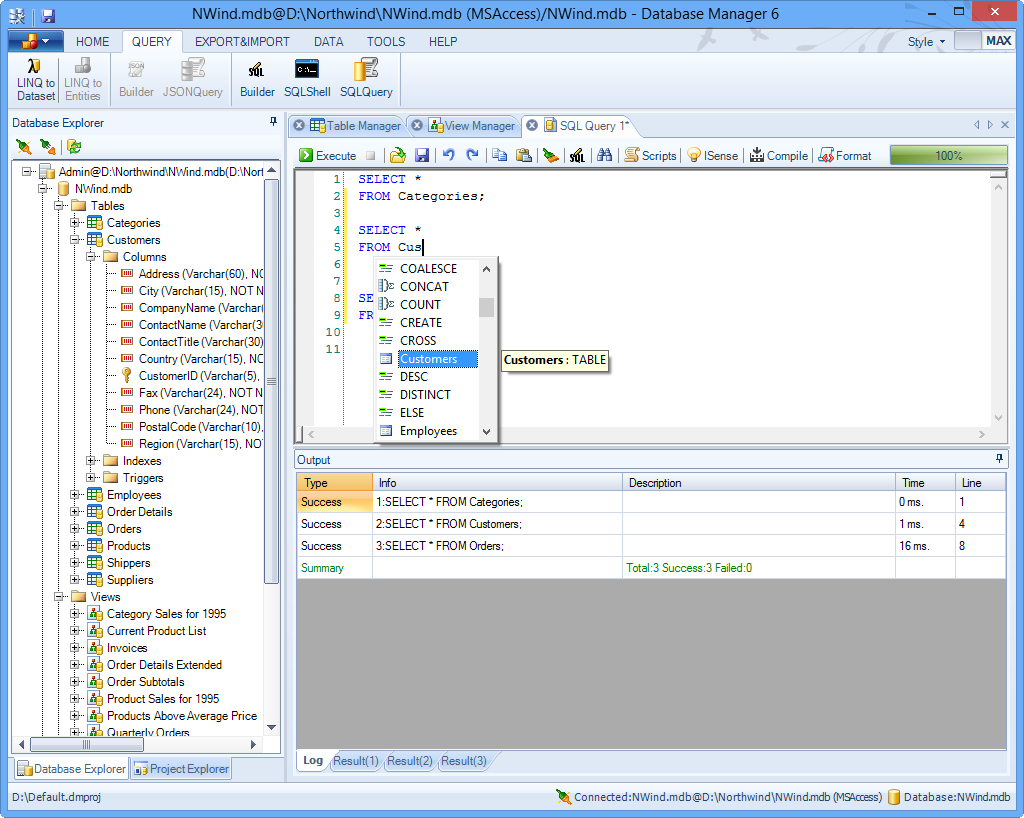Launch the SQL Builder from the ribbon
Viewport: 1024px width, 818px height.
click(x=257, y=78)
